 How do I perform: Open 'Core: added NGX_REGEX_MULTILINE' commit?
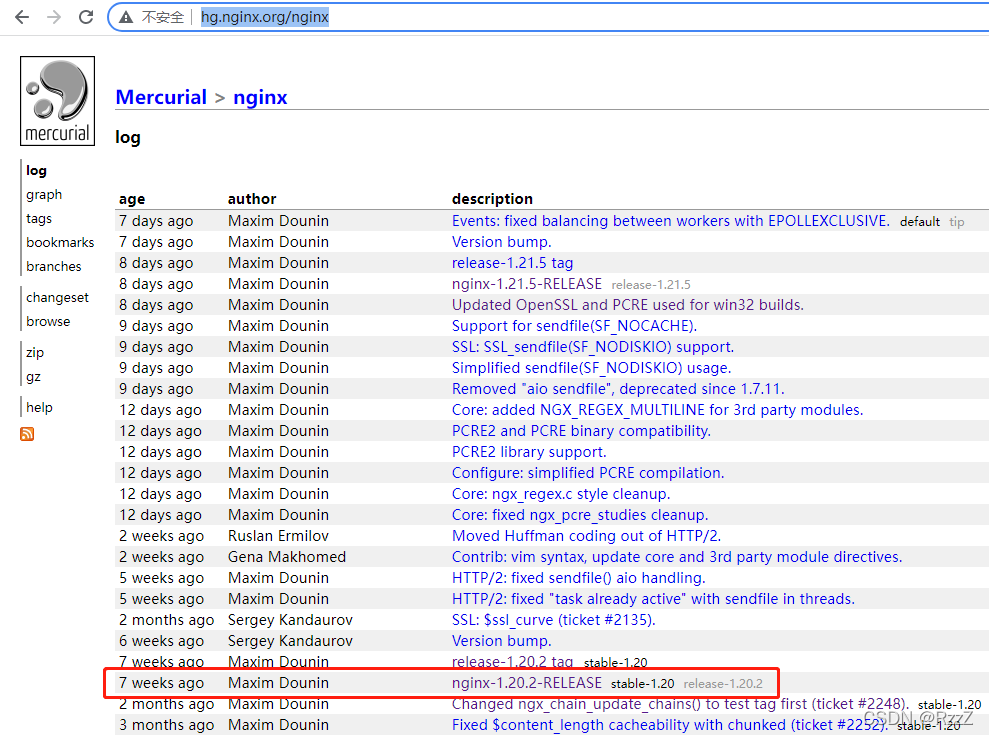tap(657, 409)
